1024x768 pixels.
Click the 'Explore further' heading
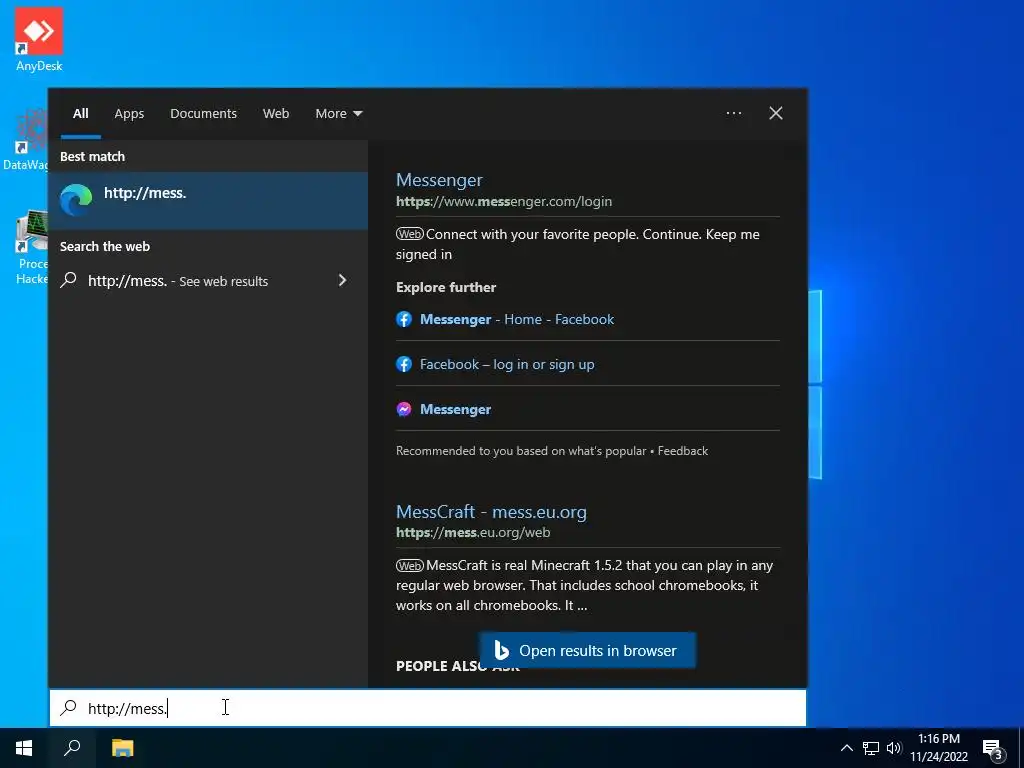[x=446, y=287]
